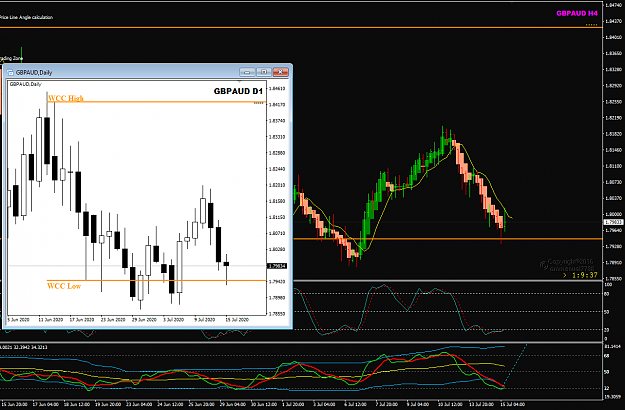Image resolution: width=625 pixels, height=410 pixels.
Task: Click the 20 level label in the stochastic pane
Action: pyautogui.click(x=607, y=330)
